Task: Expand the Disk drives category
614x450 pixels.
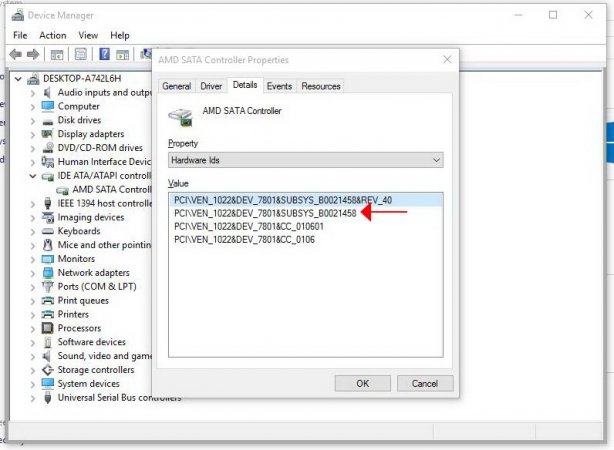Action: point(33,121)
